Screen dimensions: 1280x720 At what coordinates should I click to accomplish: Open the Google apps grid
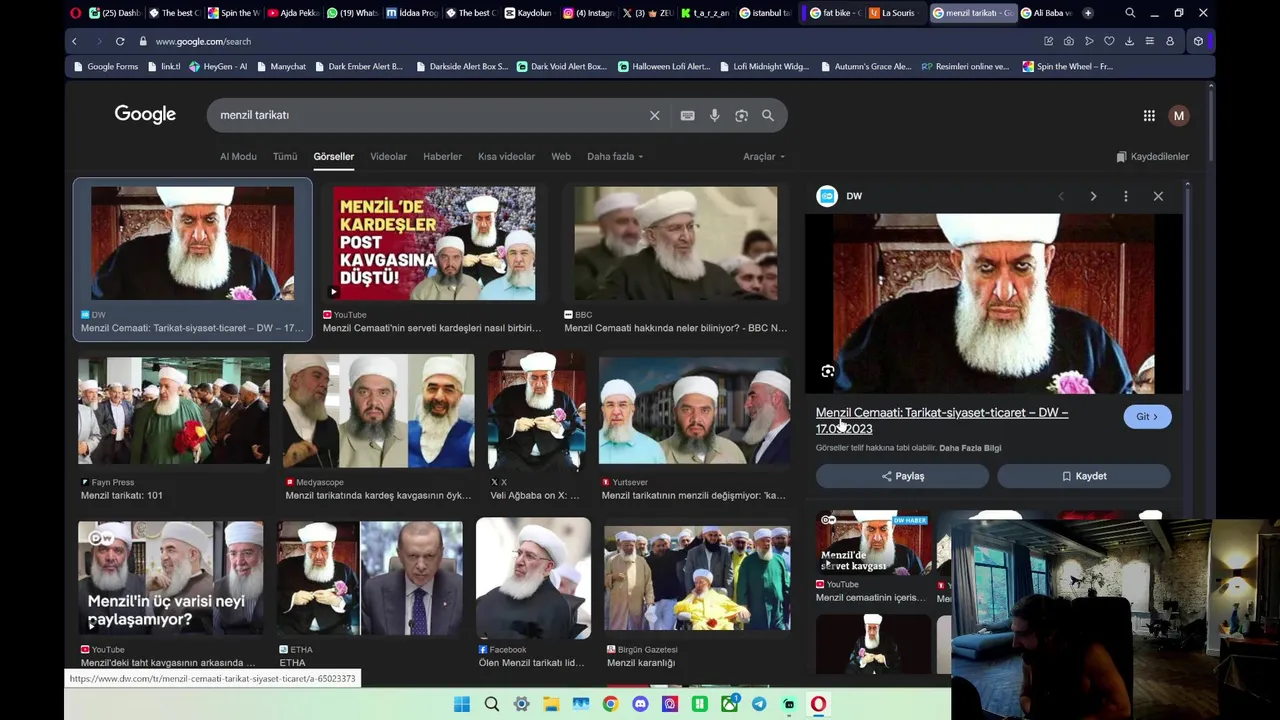click(1149, 116)
